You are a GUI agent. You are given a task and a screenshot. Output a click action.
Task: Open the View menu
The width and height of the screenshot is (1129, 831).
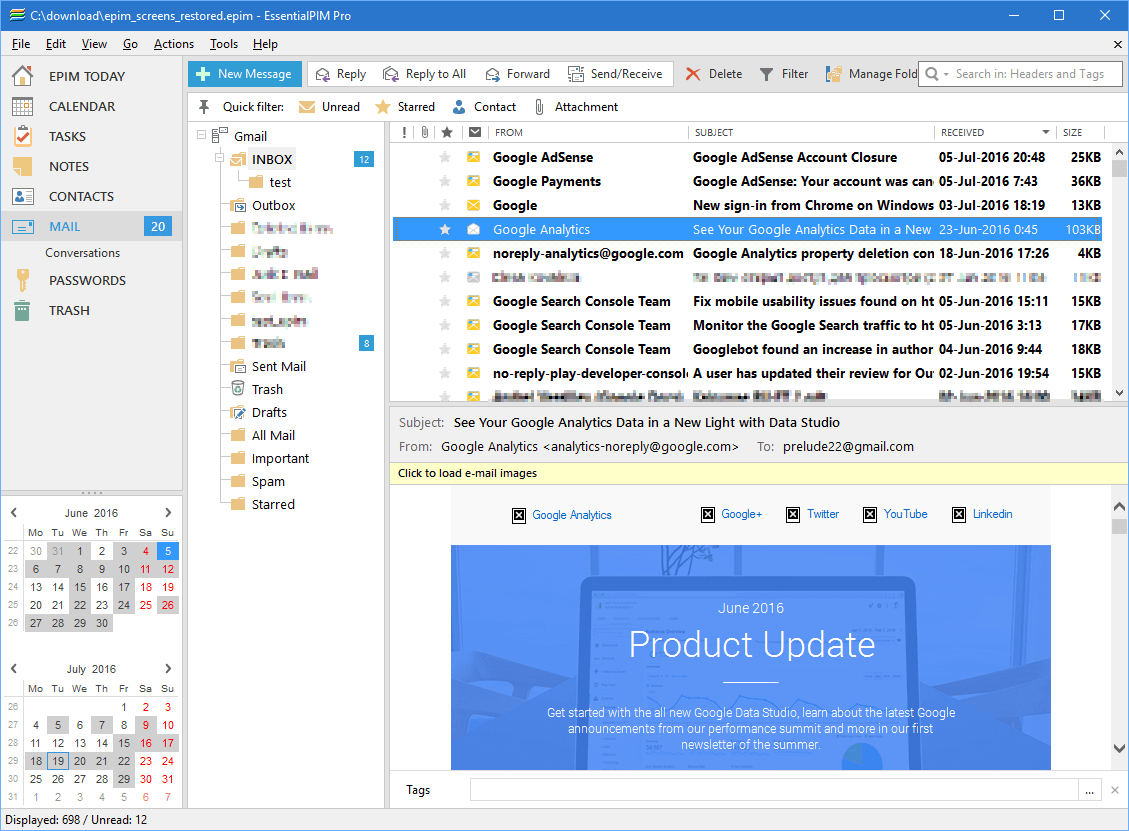tap(94, 44)
